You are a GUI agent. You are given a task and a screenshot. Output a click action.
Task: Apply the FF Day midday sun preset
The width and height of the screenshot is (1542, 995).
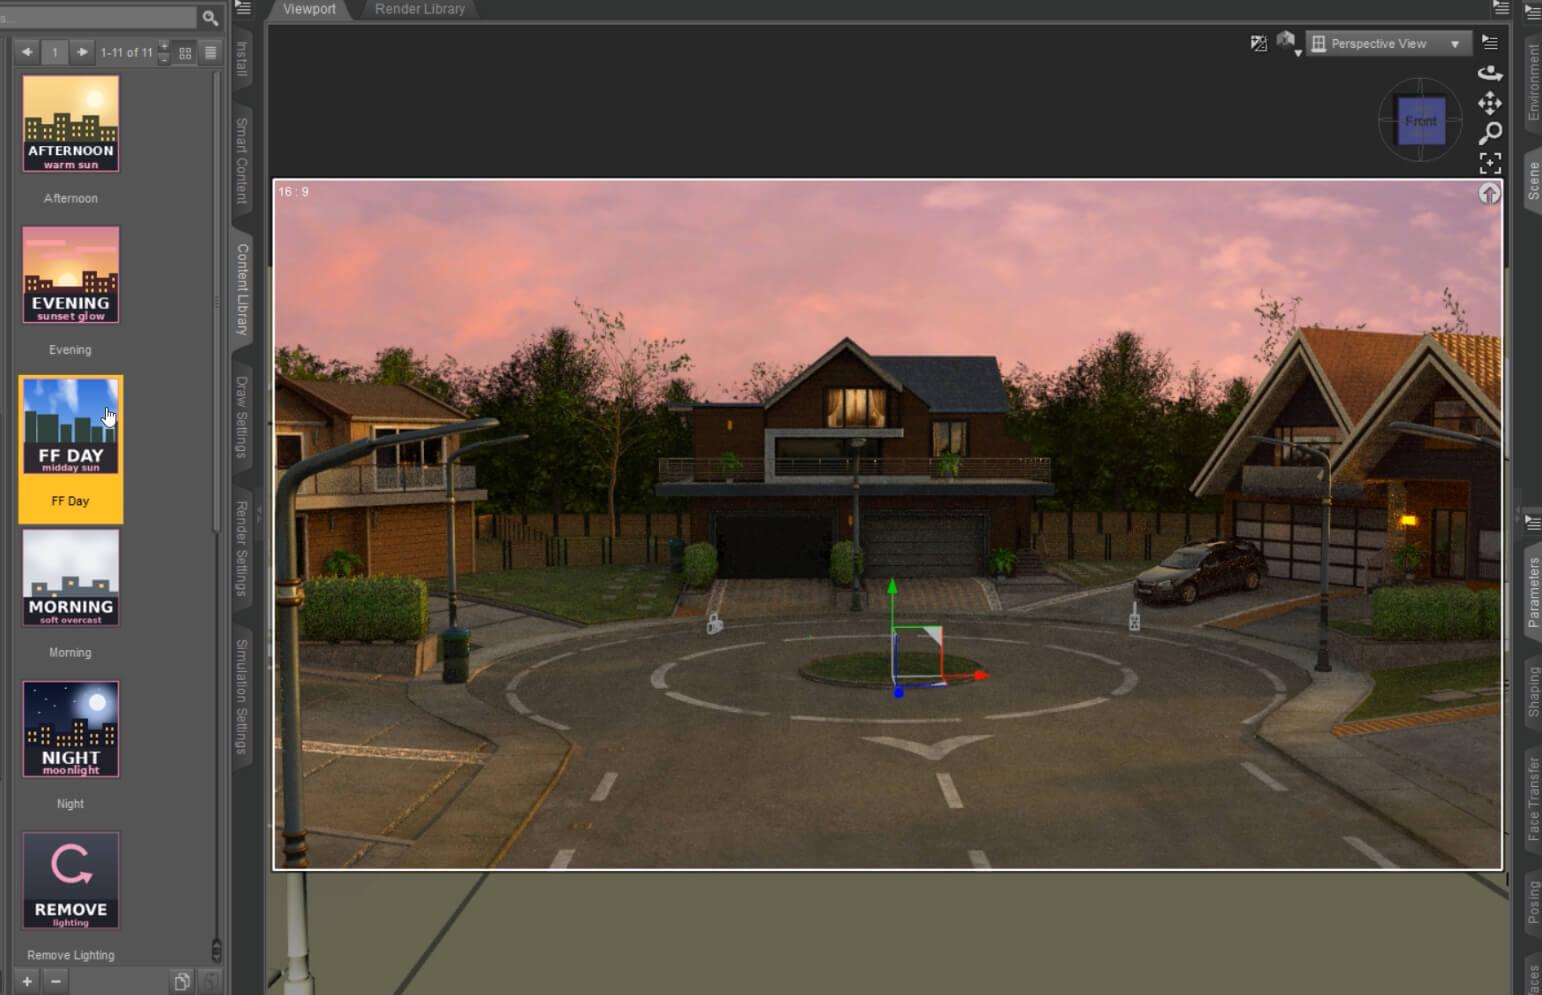[71, 427]
